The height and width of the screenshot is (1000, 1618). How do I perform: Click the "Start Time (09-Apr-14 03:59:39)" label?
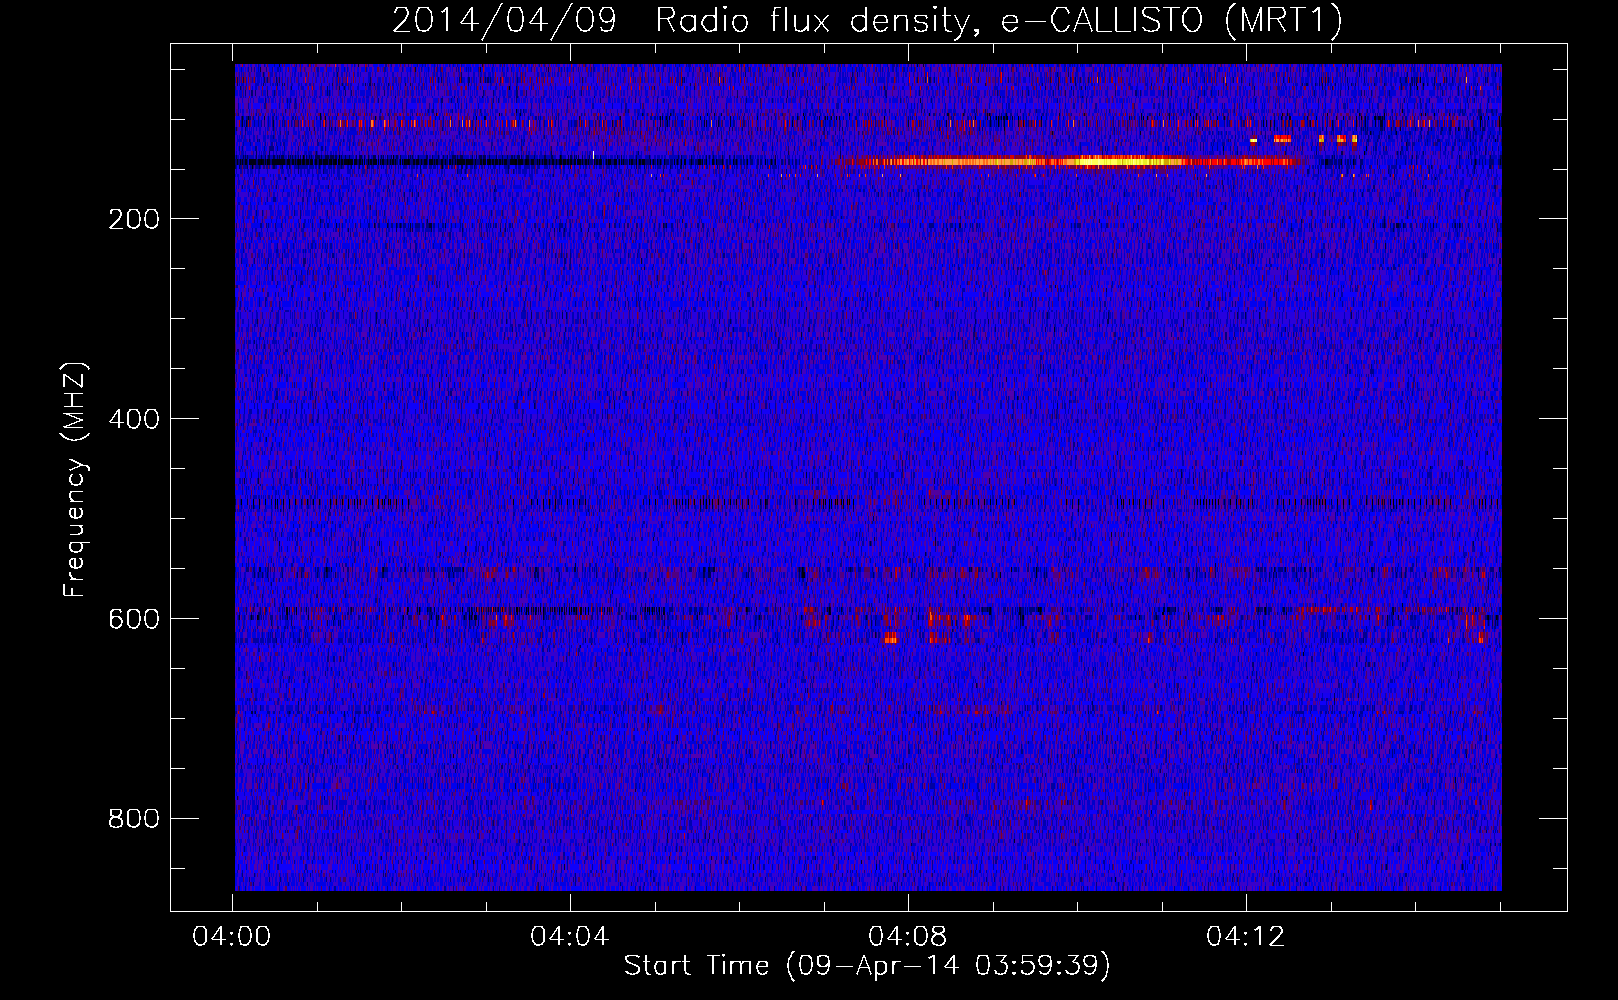click(867, 966)
